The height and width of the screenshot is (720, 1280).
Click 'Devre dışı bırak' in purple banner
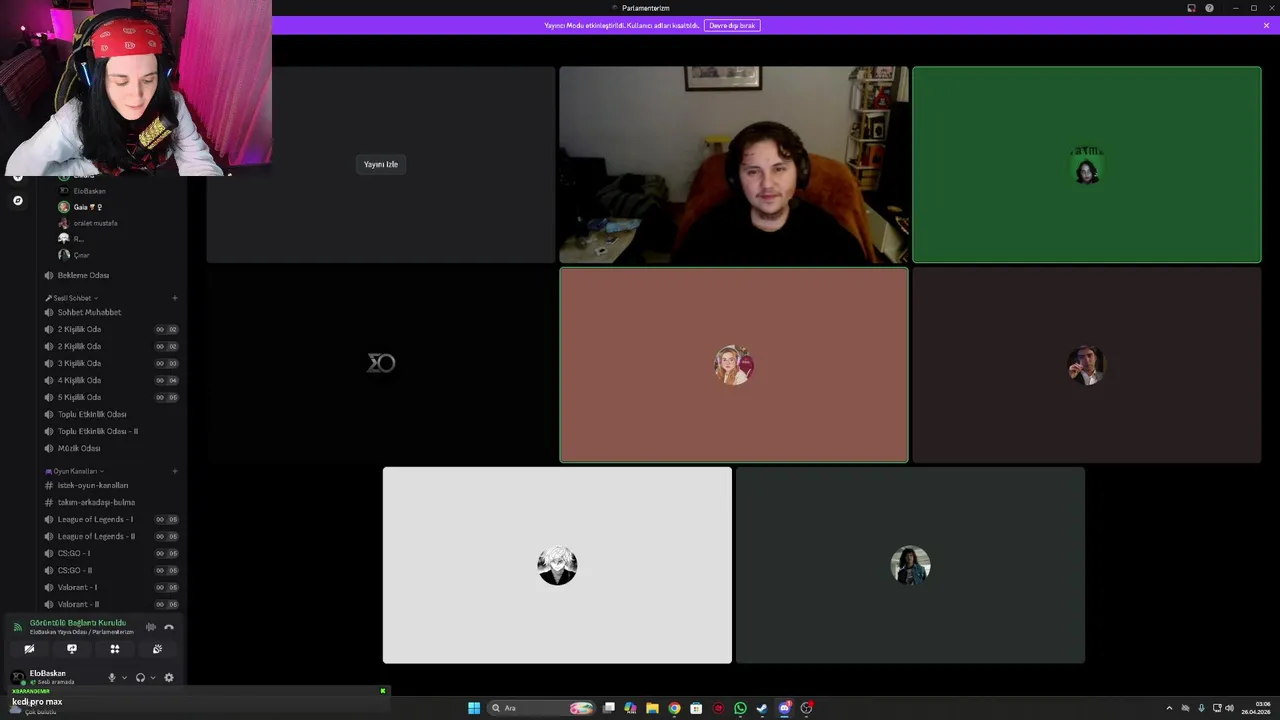pyautogui.click(x=732, y=25)
